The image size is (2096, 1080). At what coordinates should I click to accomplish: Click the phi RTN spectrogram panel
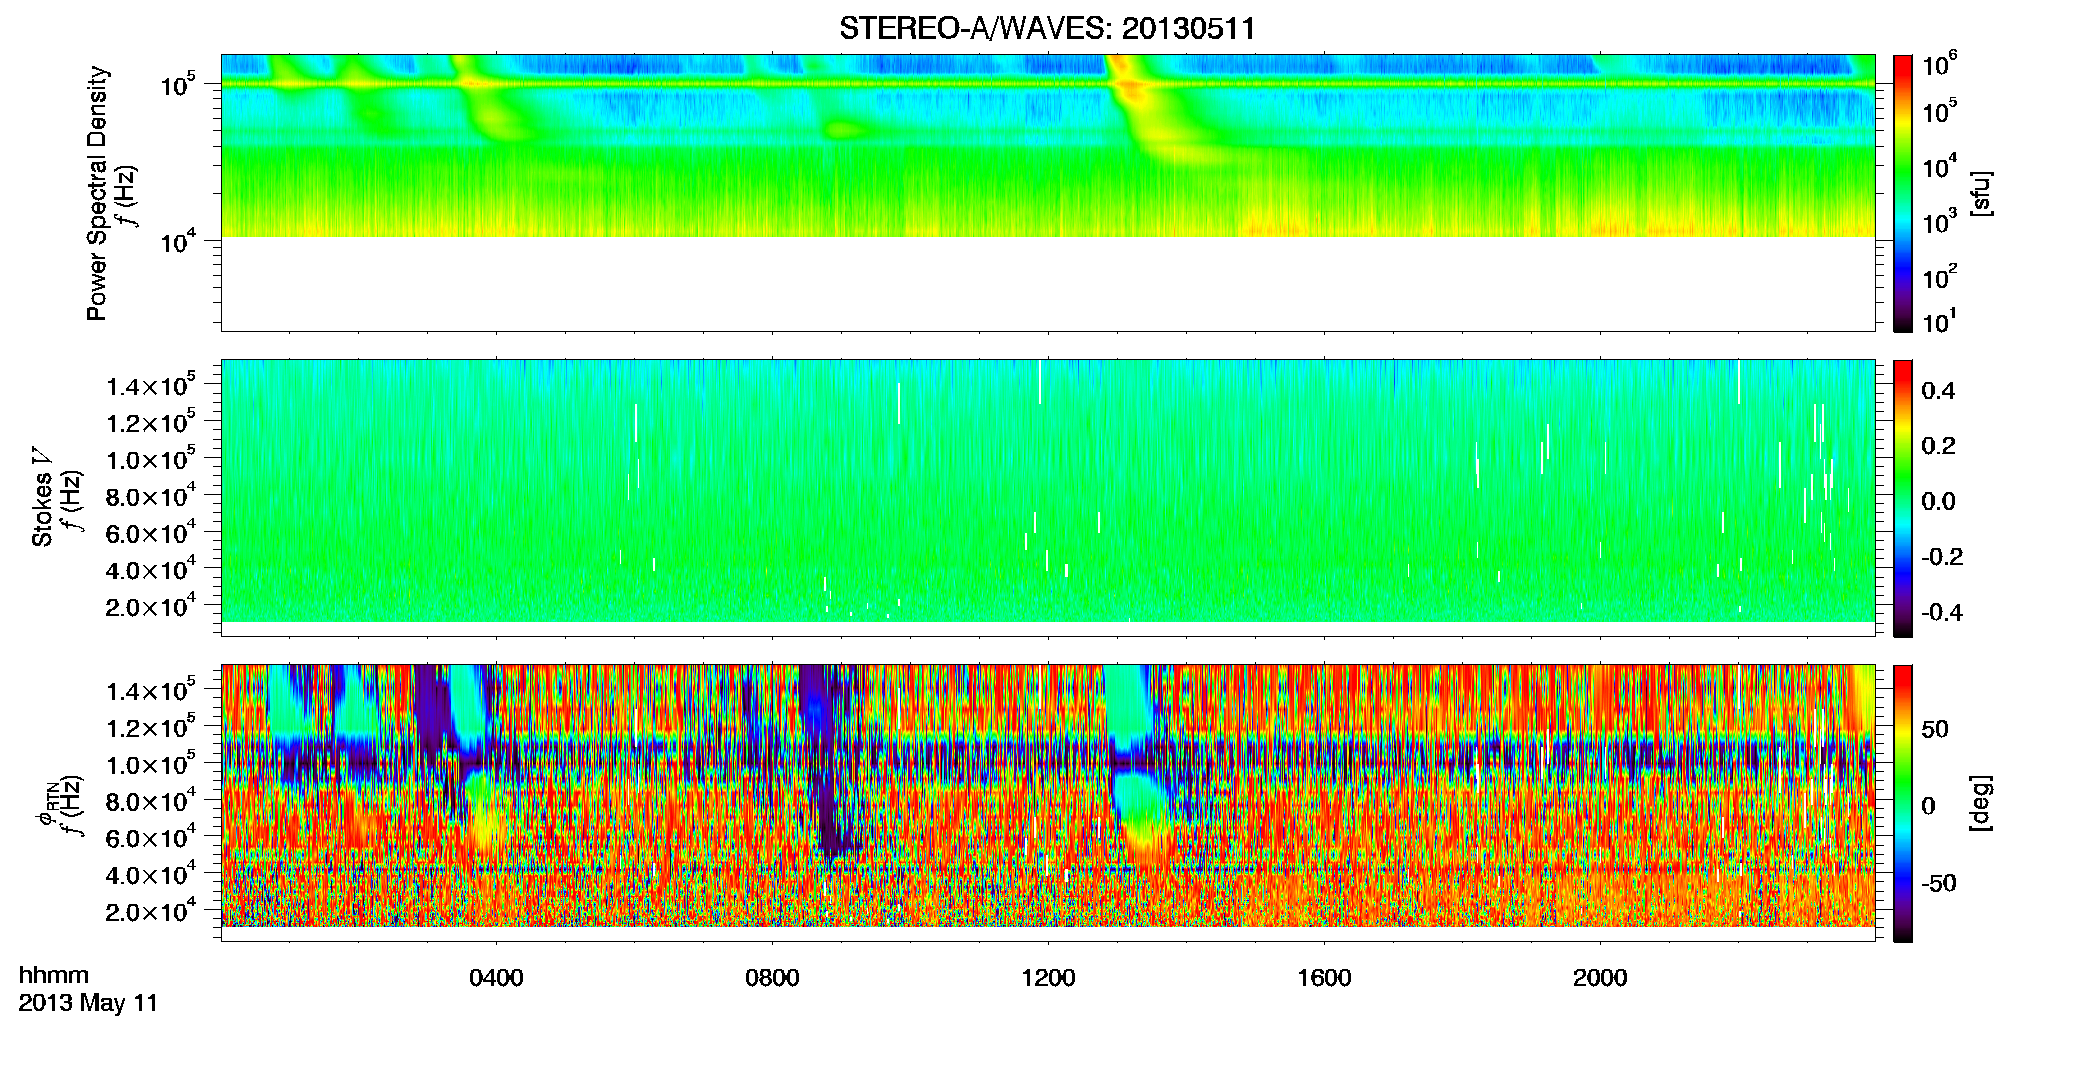point(1048,803)
